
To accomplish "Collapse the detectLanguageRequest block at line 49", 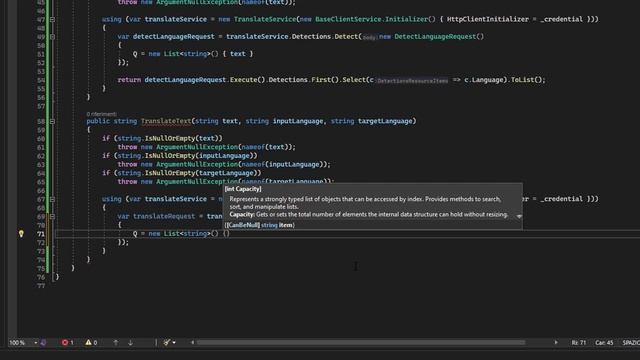I will 52,37.
